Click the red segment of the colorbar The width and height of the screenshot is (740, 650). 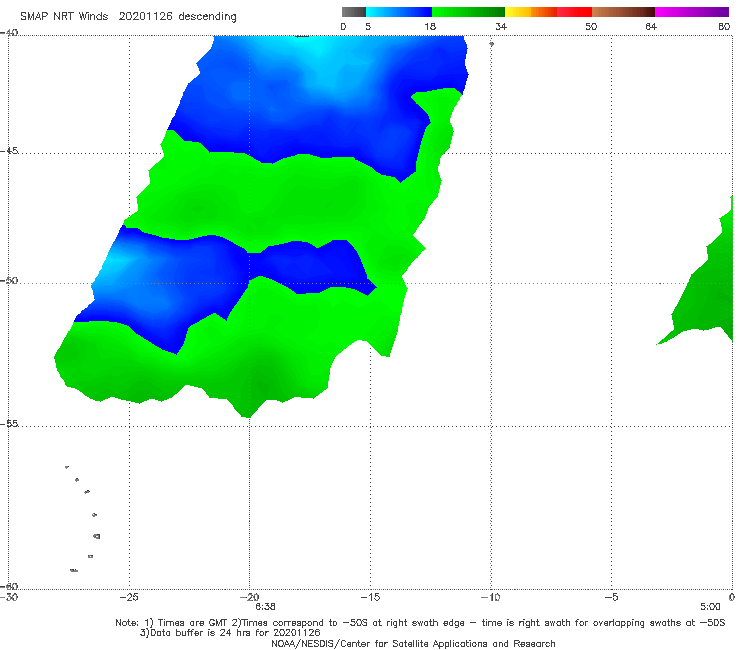[574, 12]
